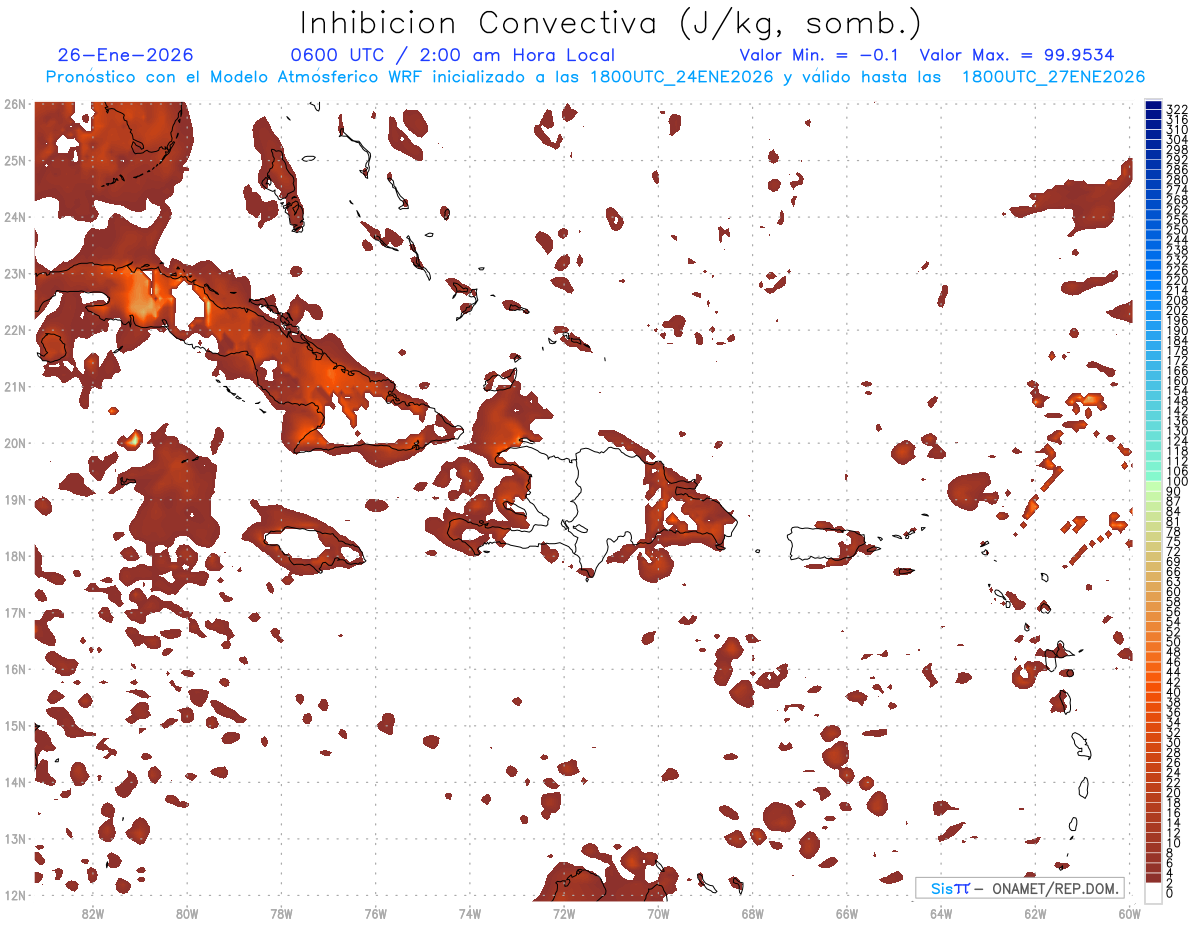Click the 16N latitude label

(x=15, y=669)
